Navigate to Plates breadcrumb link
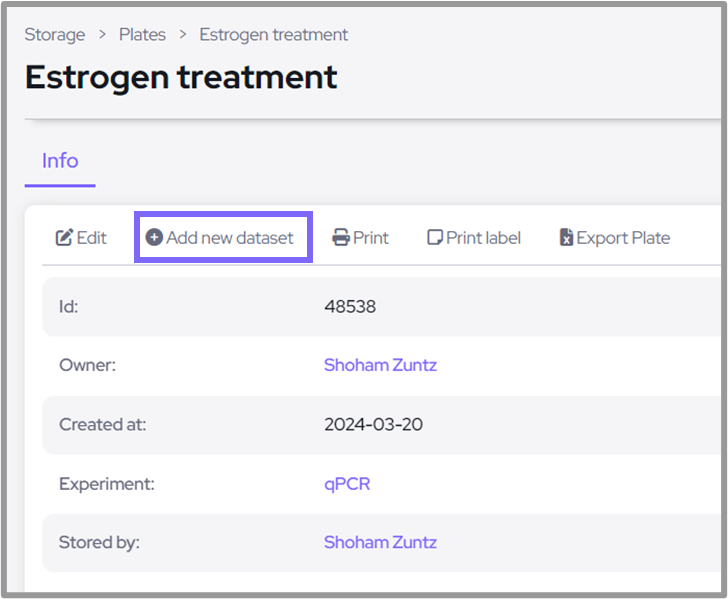Screen dimensions: 728x599 point(142,35)
